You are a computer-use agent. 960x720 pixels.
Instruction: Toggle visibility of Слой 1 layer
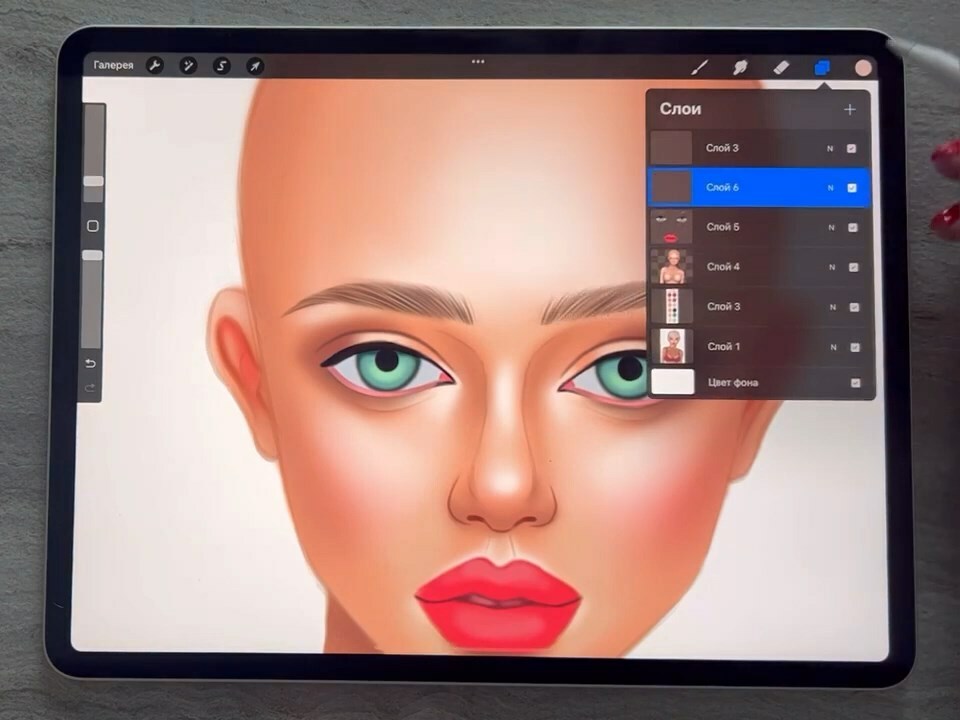click(x=855, y=347)
